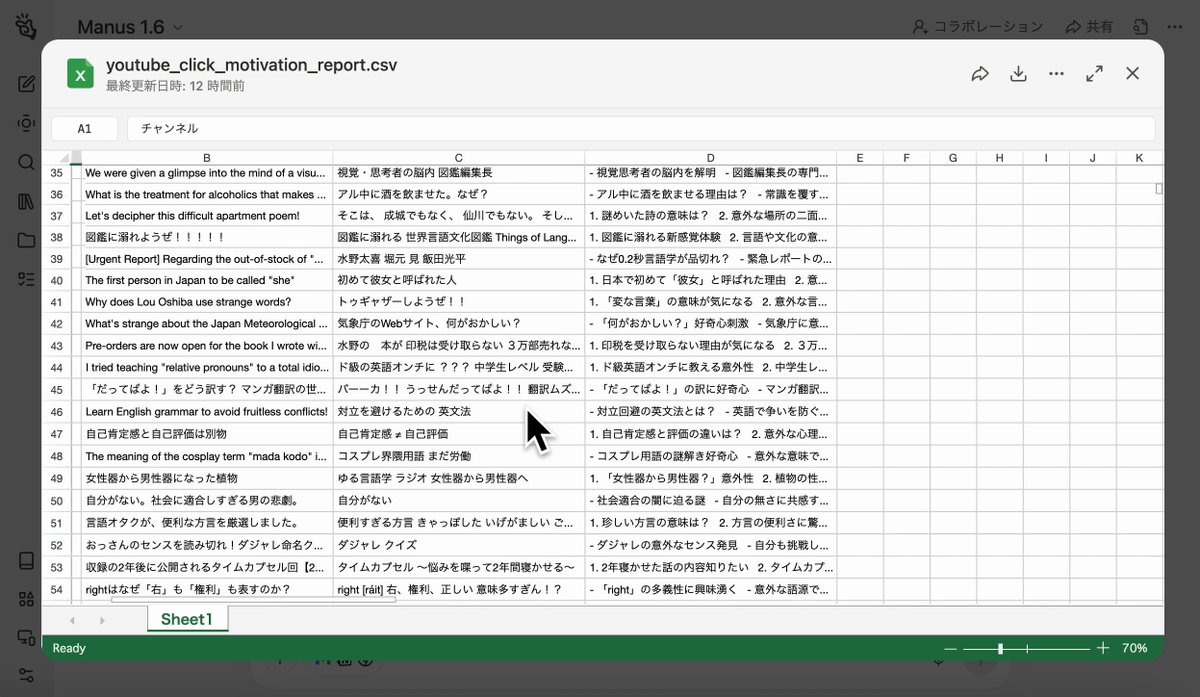This screenshot has height=697, width=1200.
Task: Open the file preview's three-dot menu
Action: 1056,74
